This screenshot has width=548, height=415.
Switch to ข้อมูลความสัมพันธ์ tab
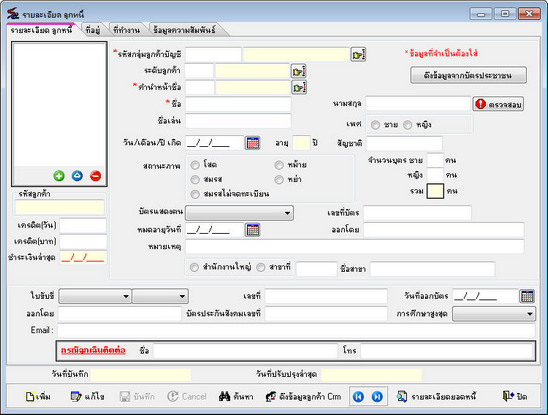pos(184,30)
